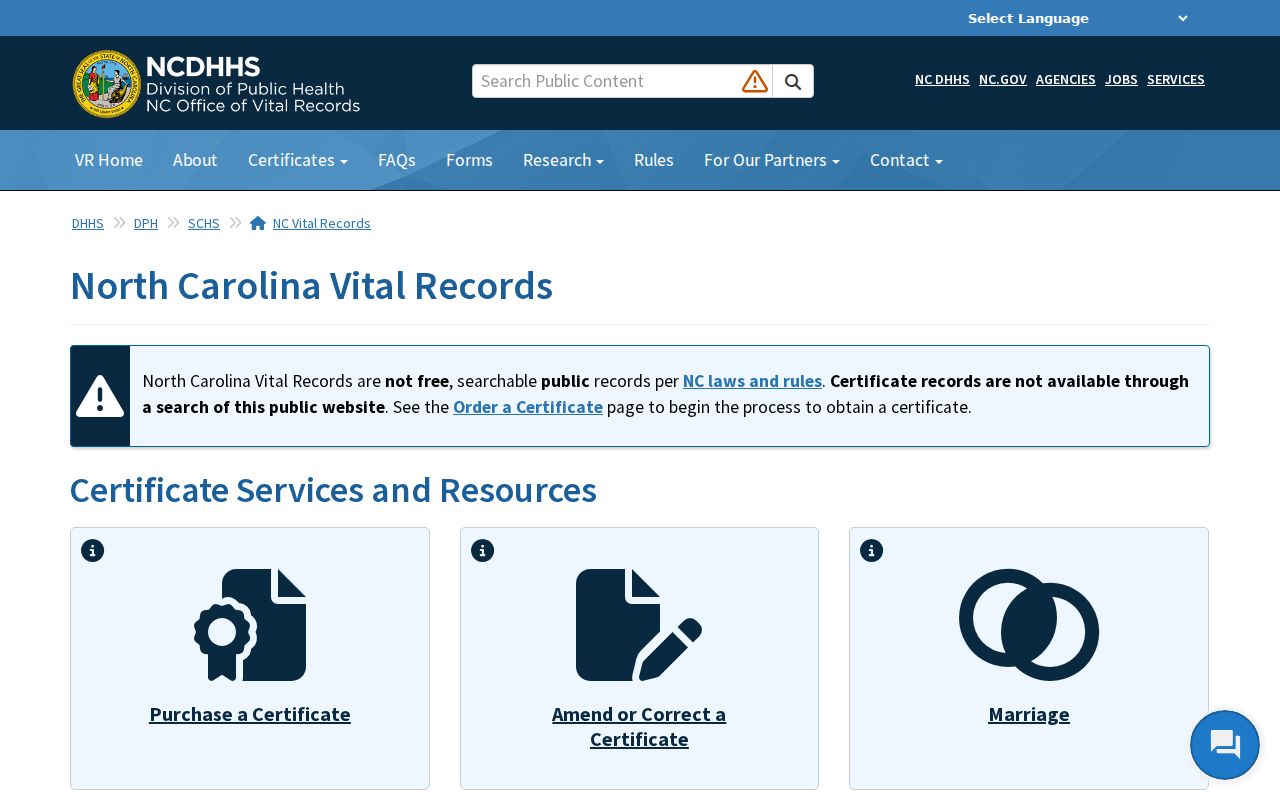Click the search magnifier button
The width and height of the screenshot is (1280, 800).
793,81
